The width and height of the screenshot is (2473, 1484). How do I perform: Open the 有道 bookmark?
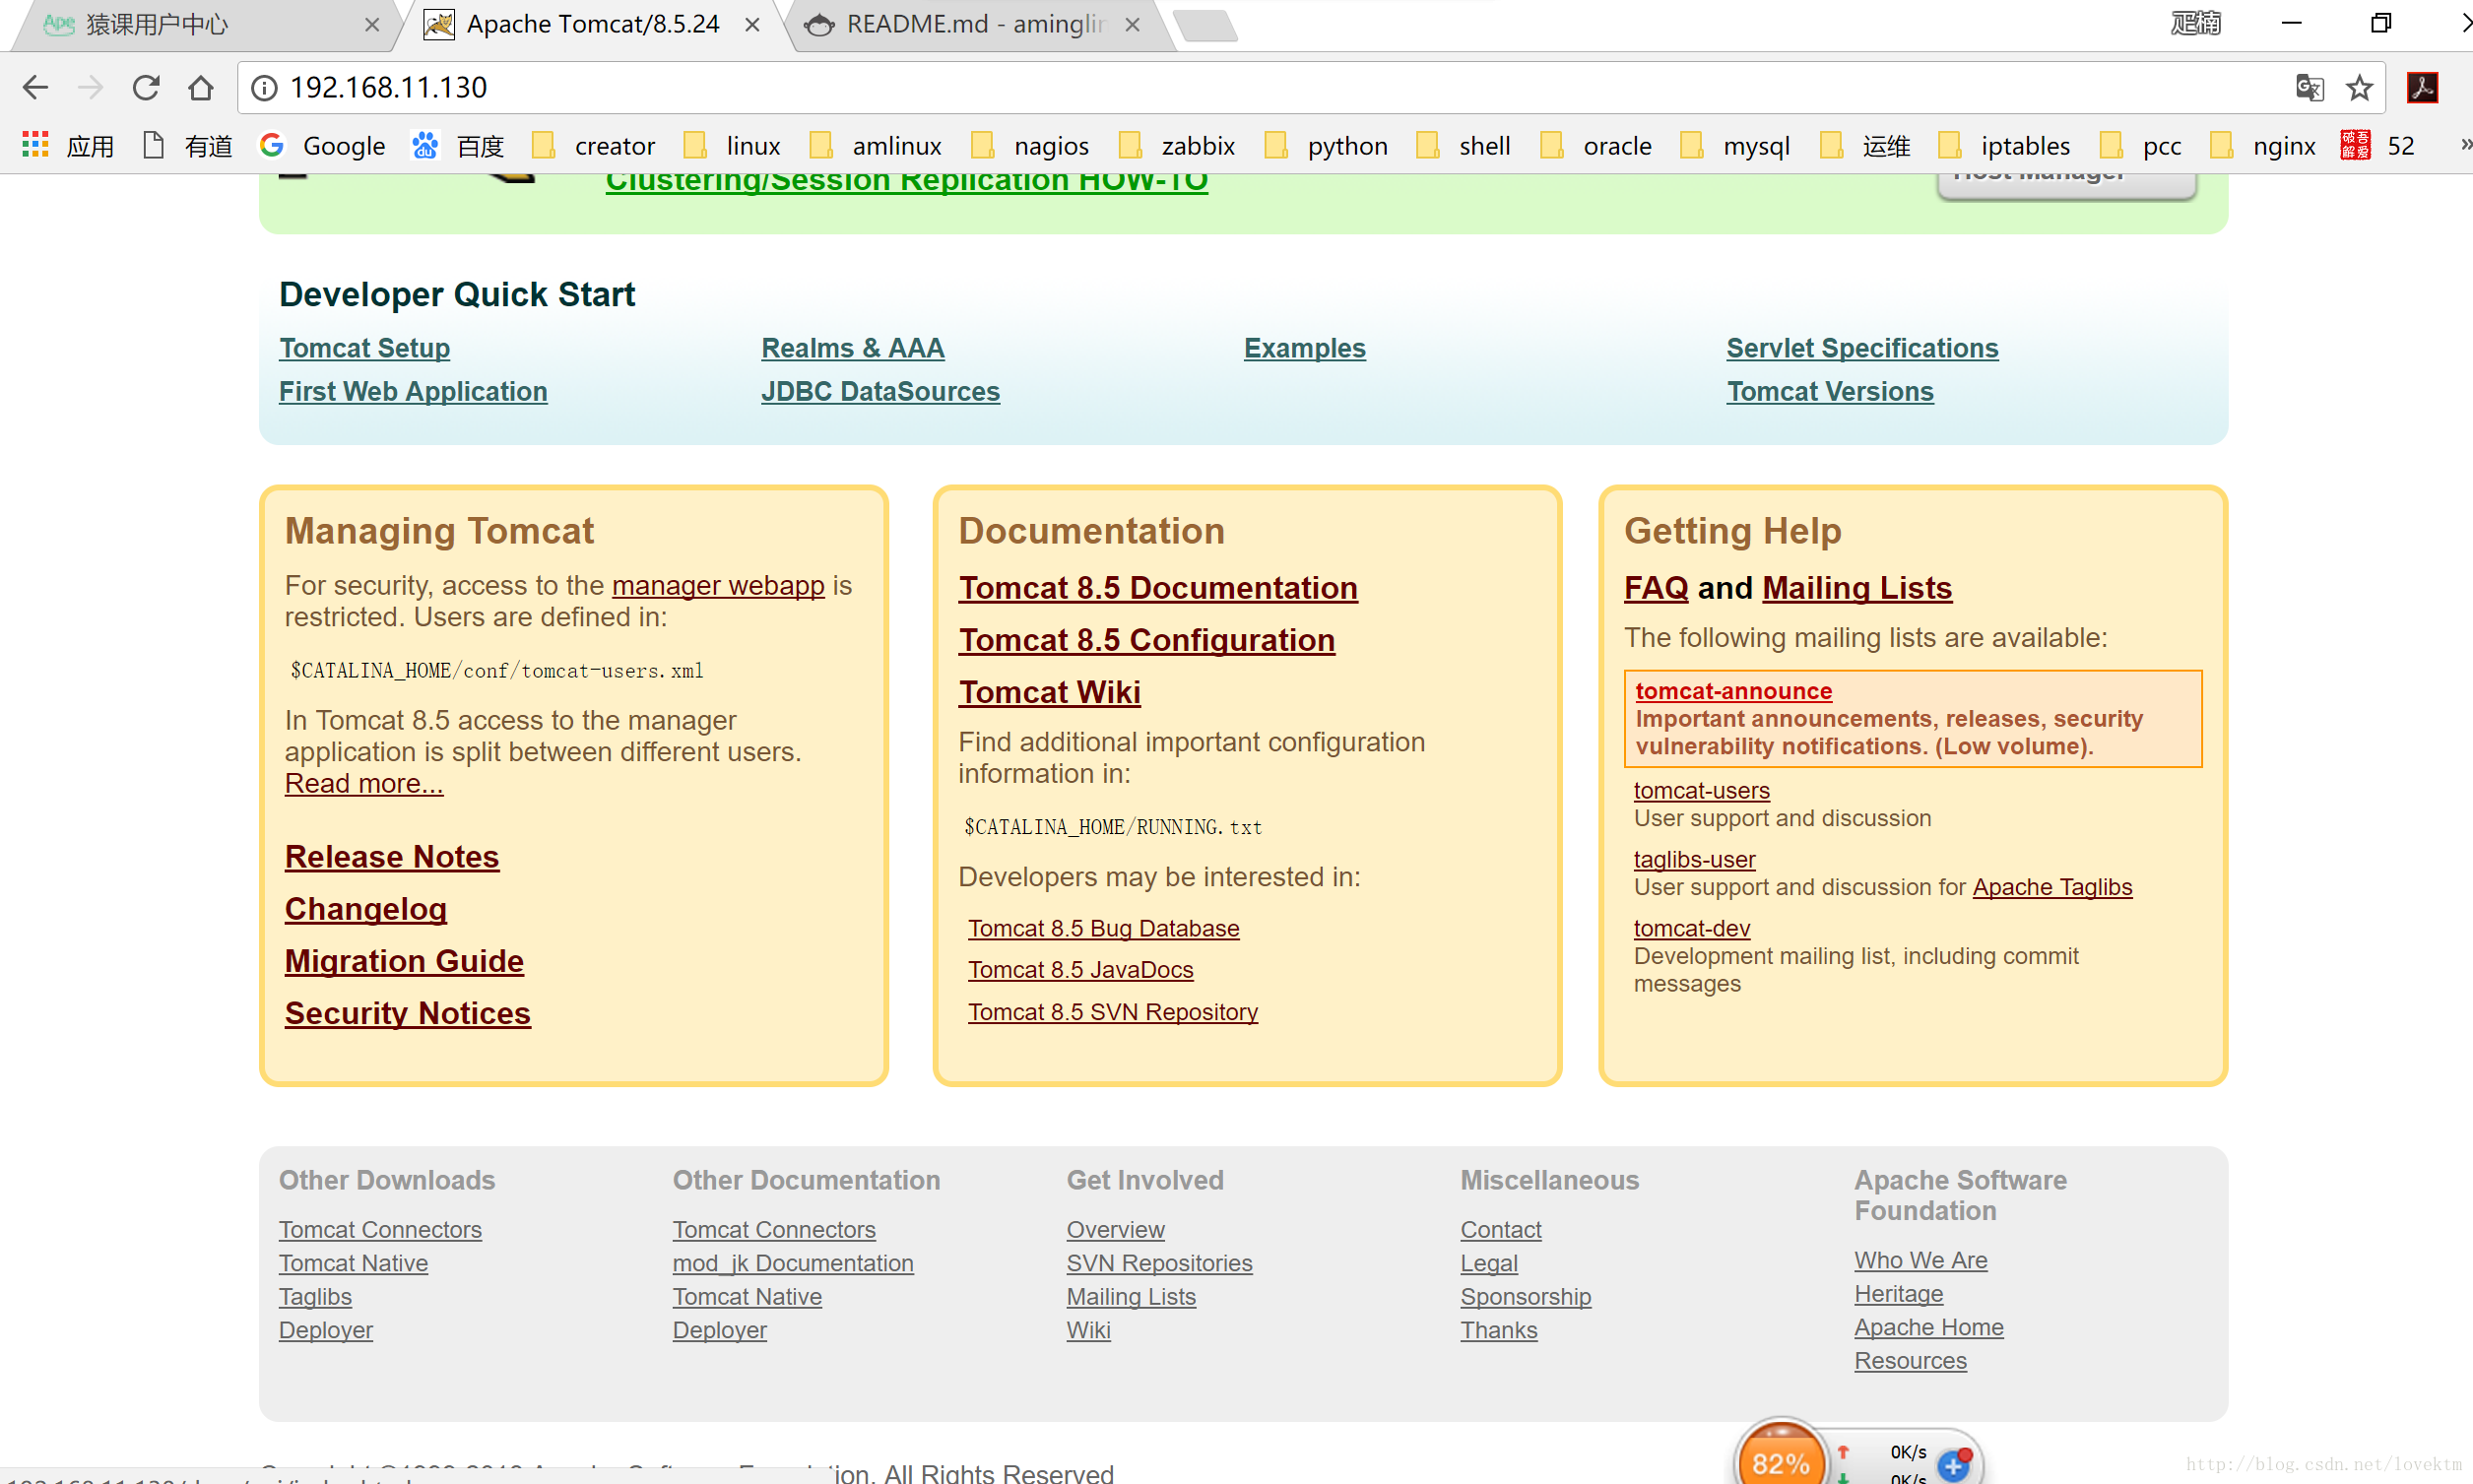[187, 146]
